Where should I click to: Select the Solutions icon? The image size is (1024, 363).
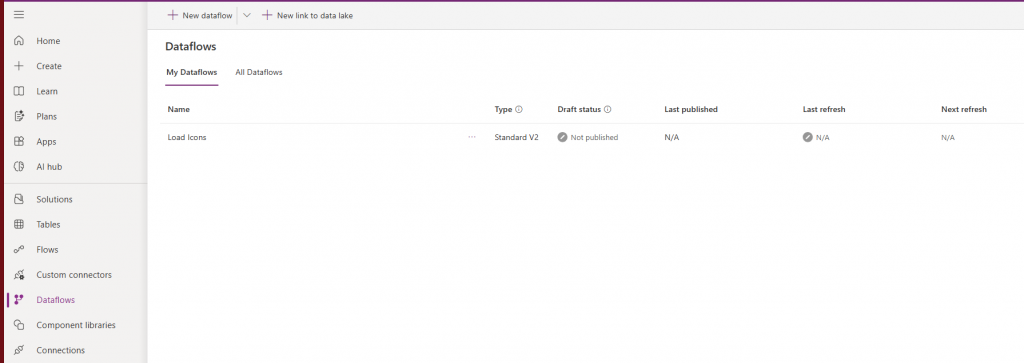coord(19,199)
